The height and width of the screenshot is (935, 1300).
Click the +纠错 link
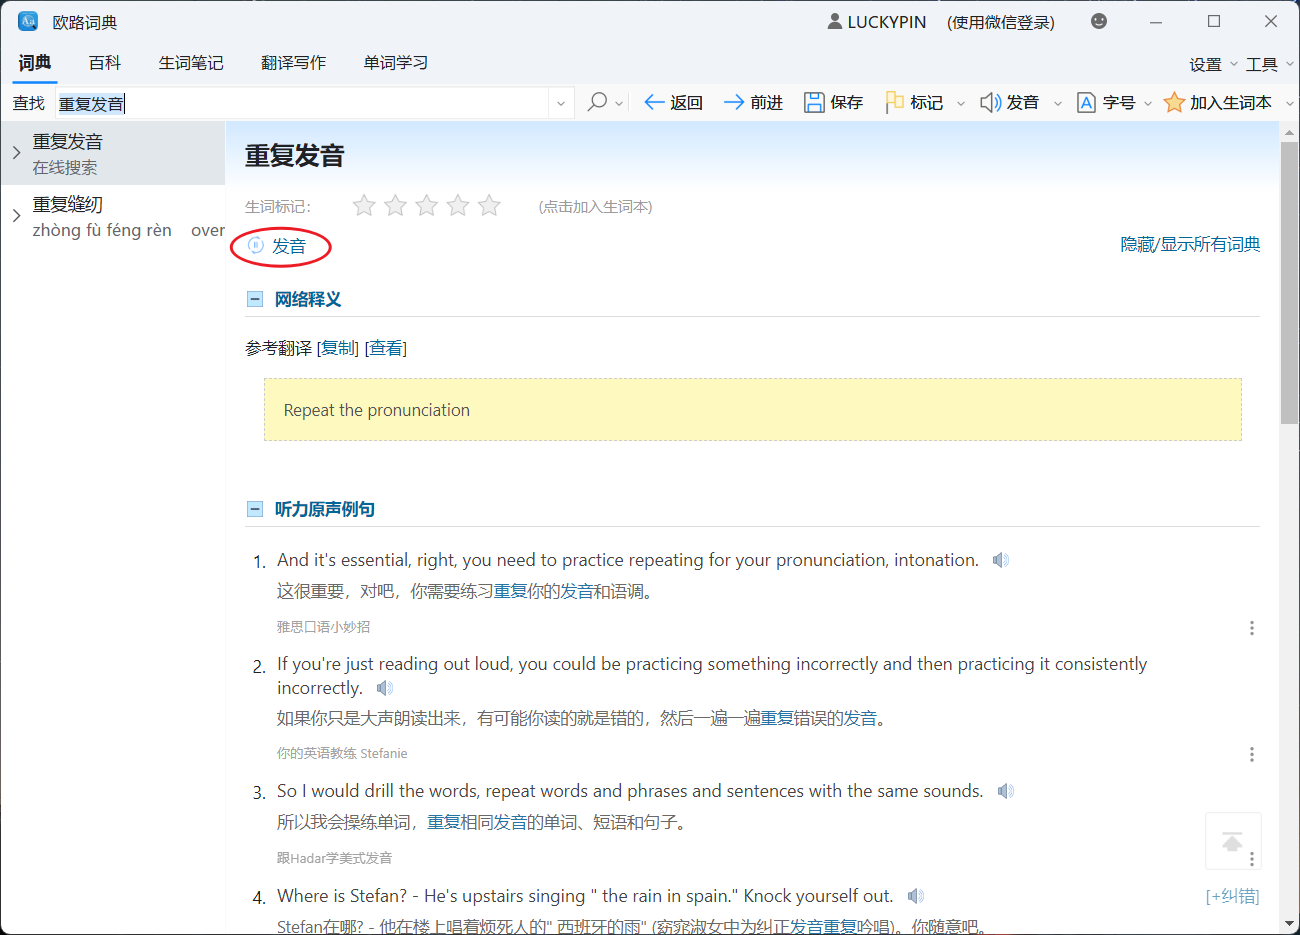point(1232,896)
